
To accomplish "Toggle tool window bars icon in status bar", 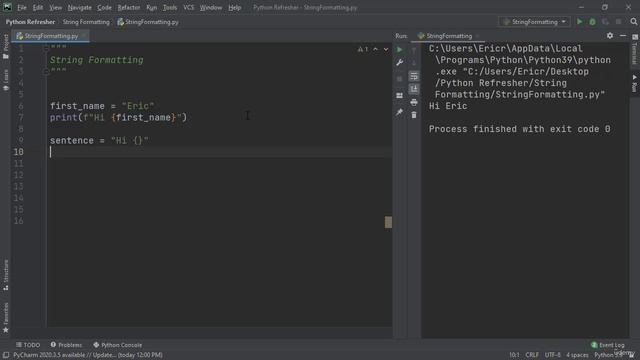I will [x=6, y=355].
